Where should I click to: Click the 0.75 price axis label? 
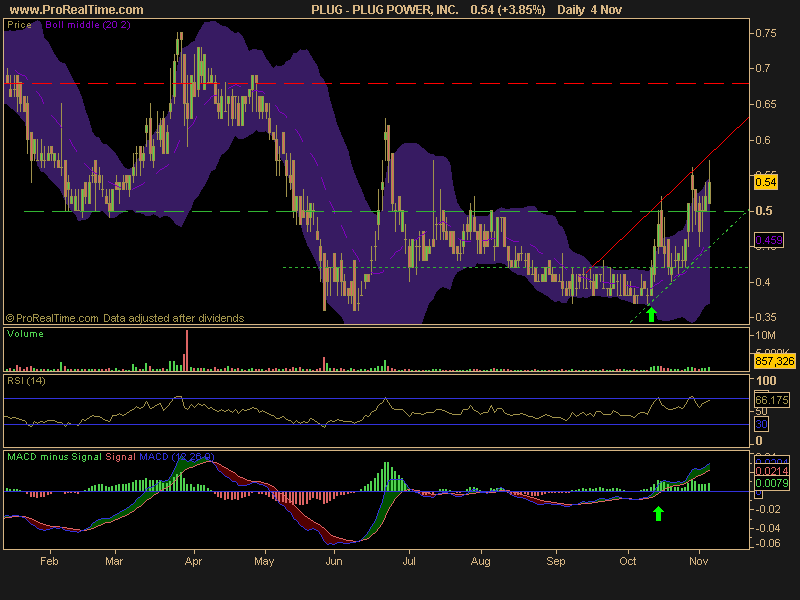click(765, 33)
